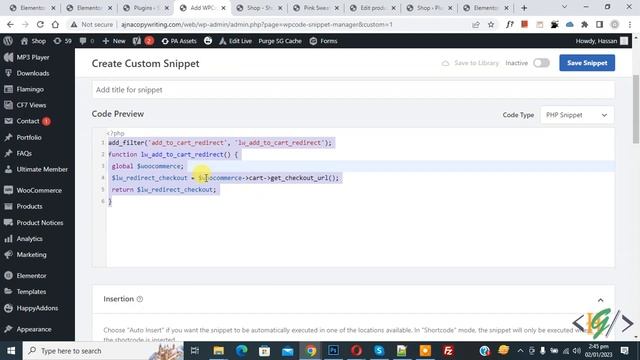Collapse the Insertion section chevron
The image size is (640, 360).
(600, 300)
